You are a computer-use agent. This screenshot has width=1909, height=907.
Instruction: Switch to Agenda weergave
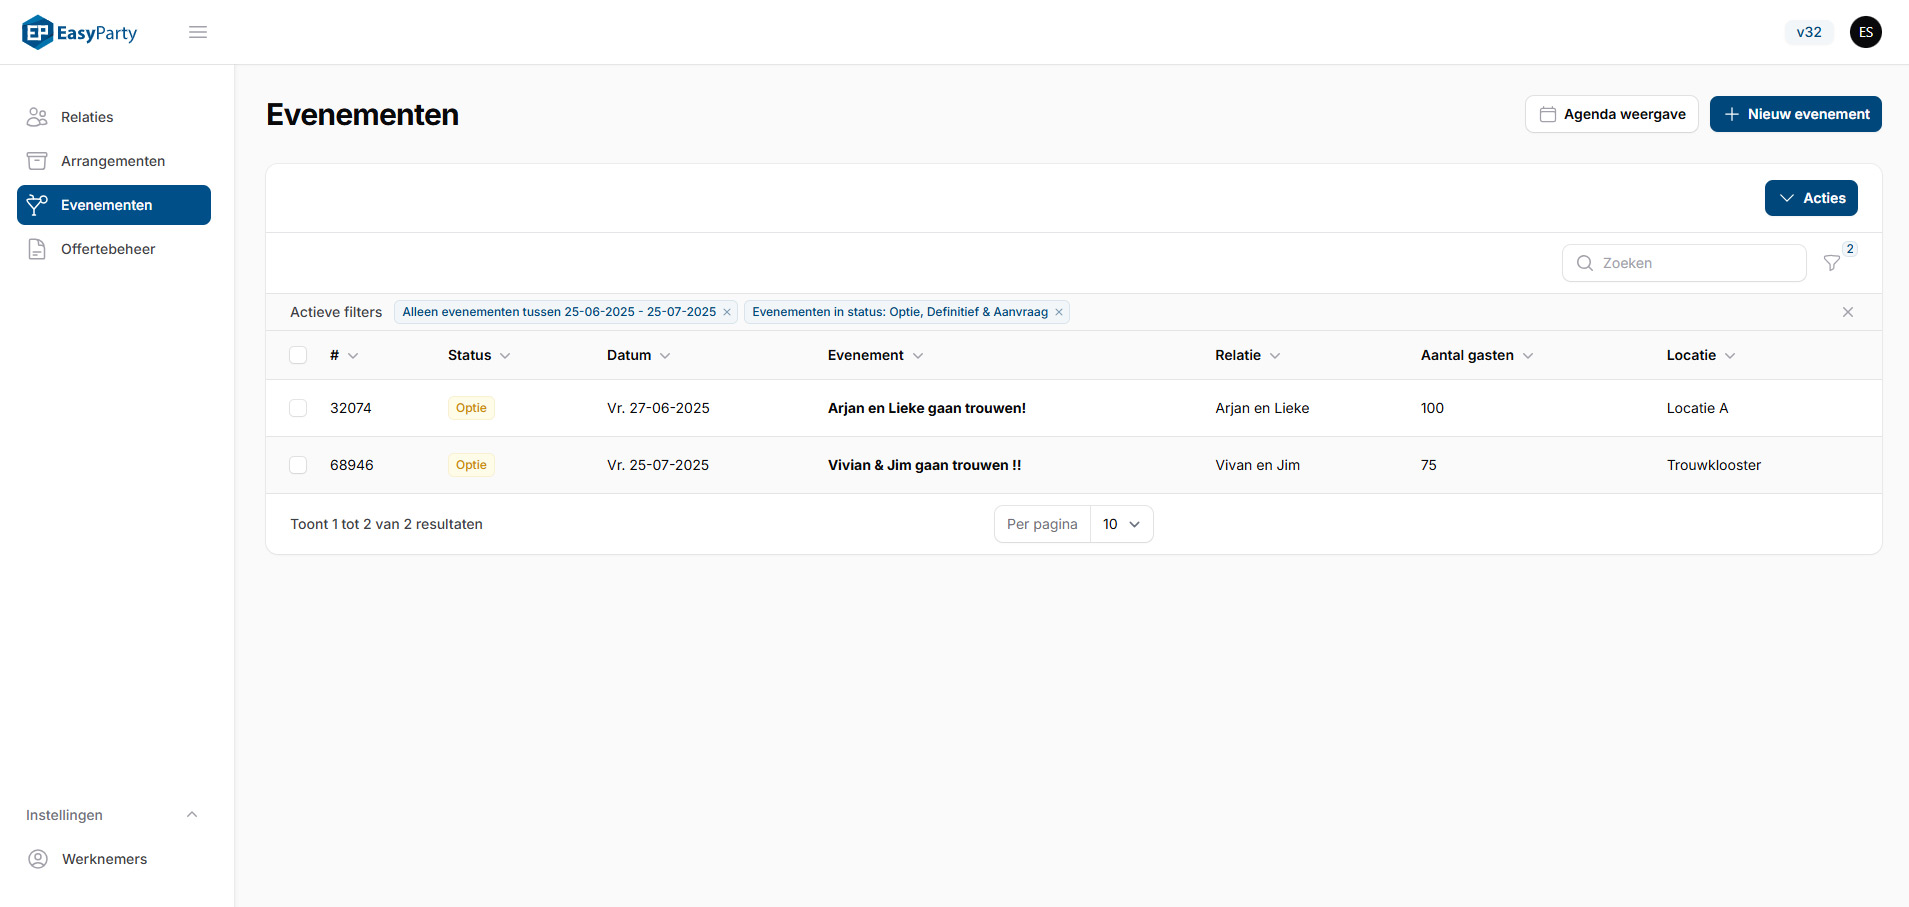click(1611, 114)
